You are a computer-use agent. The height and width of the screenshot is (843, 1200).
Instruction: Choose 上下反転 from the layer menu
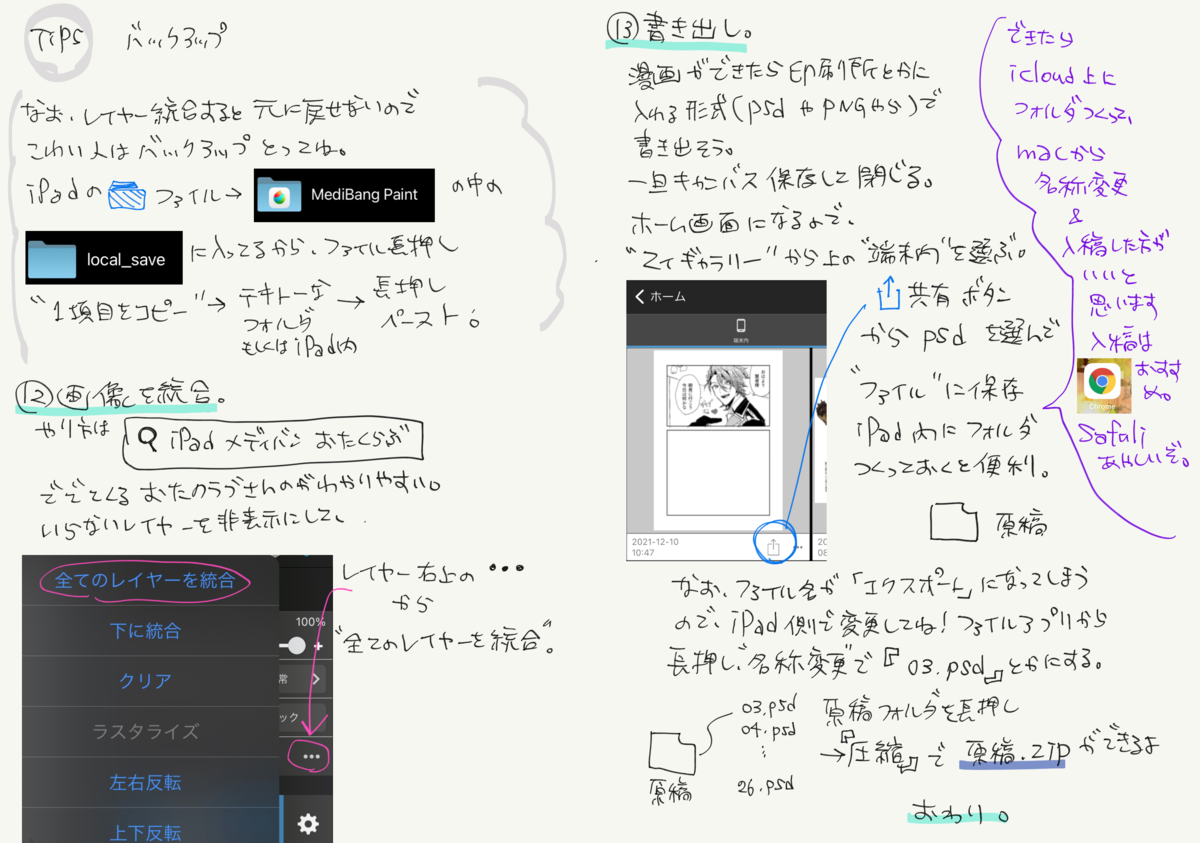pos(146,830)
